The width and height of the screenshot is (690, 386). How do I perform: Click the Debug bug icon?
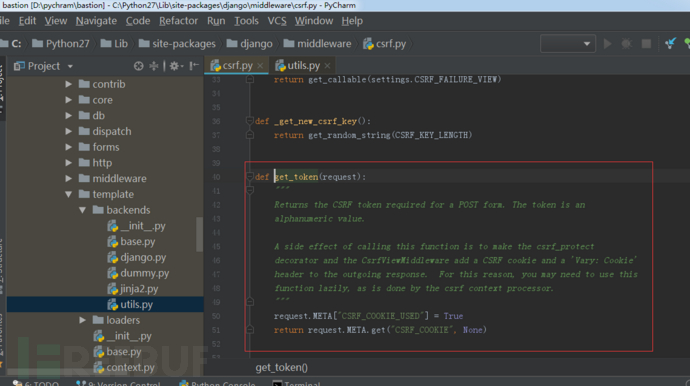pyautogui.click(x=627, y=44)
